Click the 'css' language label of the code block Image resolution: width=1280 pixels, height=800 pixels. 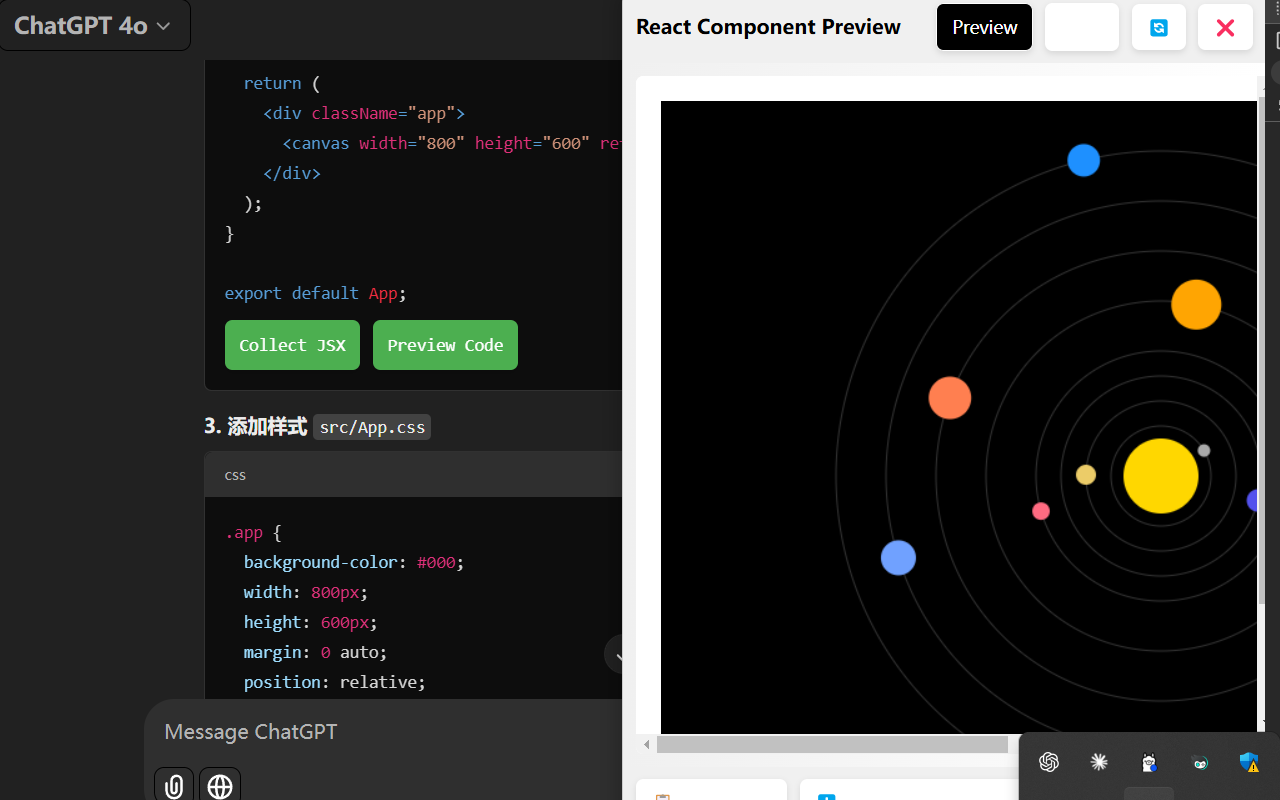pyautogui.click(x=235, y=475)
